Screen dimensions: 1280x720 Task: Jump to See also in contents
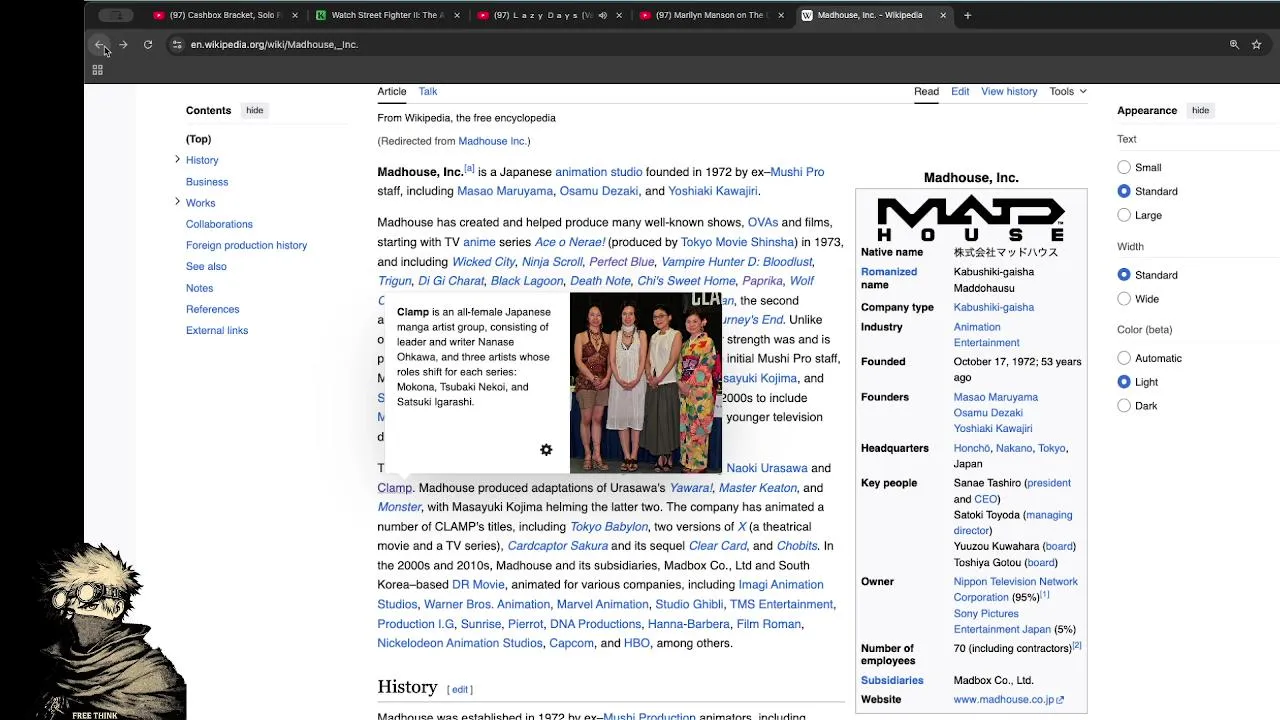point(206,266)
